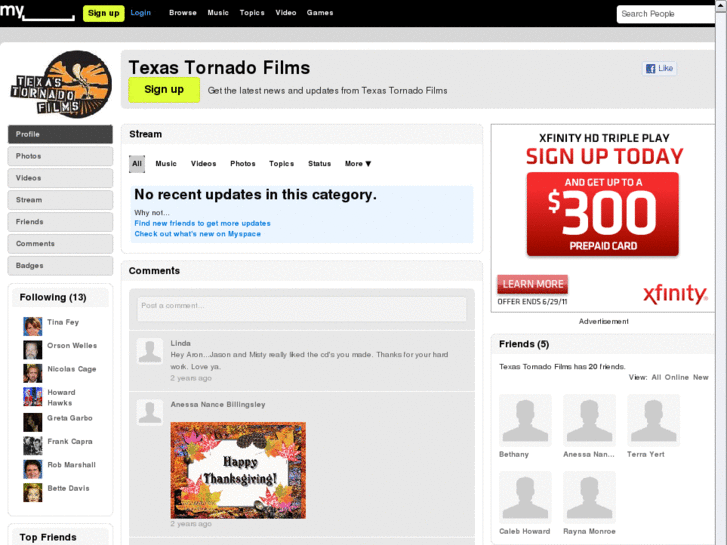727x545 pixels.
Task: Open Orson Welles' avatar picture
Action: coord(32,350)
